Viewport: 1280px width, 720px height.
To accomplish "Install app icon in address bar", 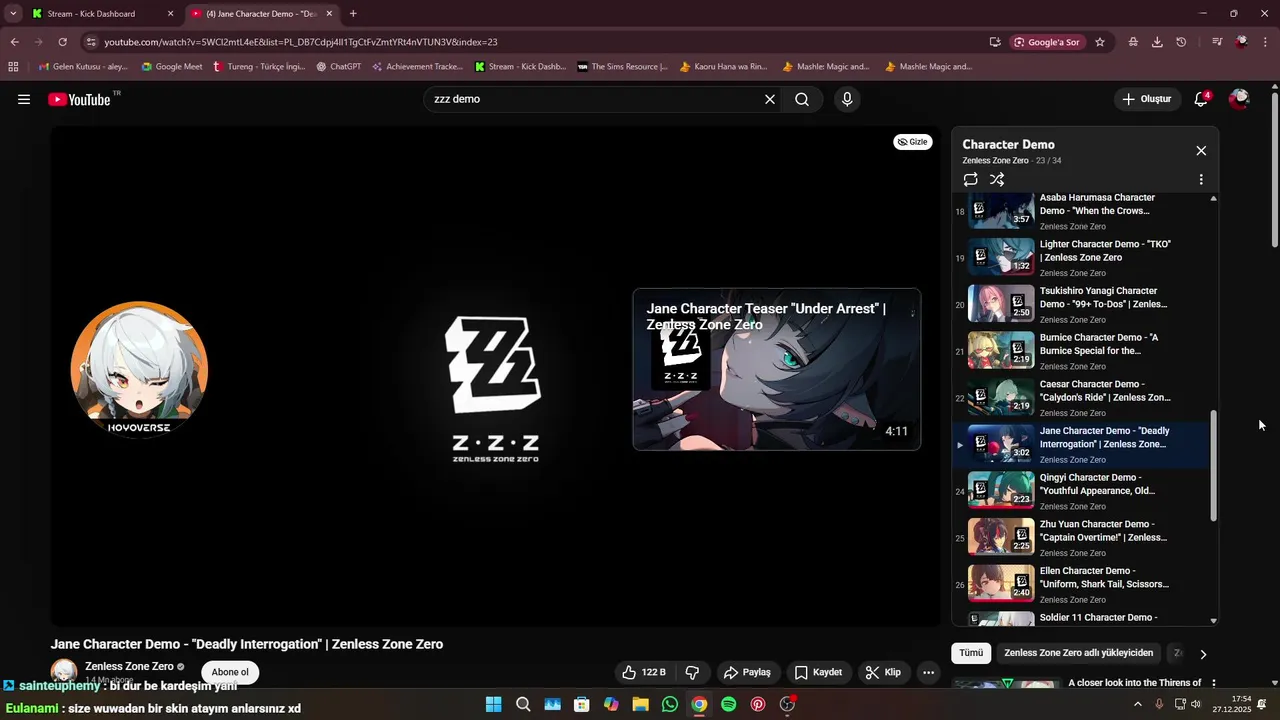I will [995, 42].
